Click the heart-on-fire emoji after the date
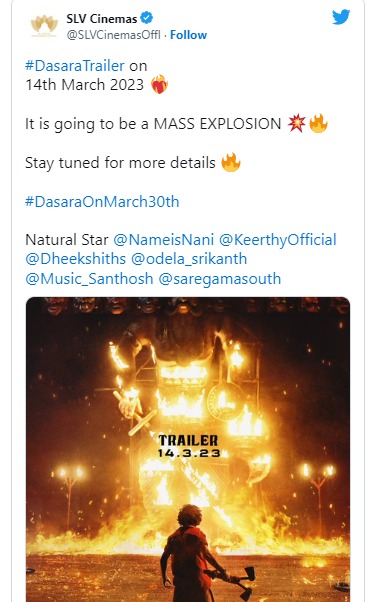This screenshot has height=602, width=371. pyautogui.click(x=159, y=84)
